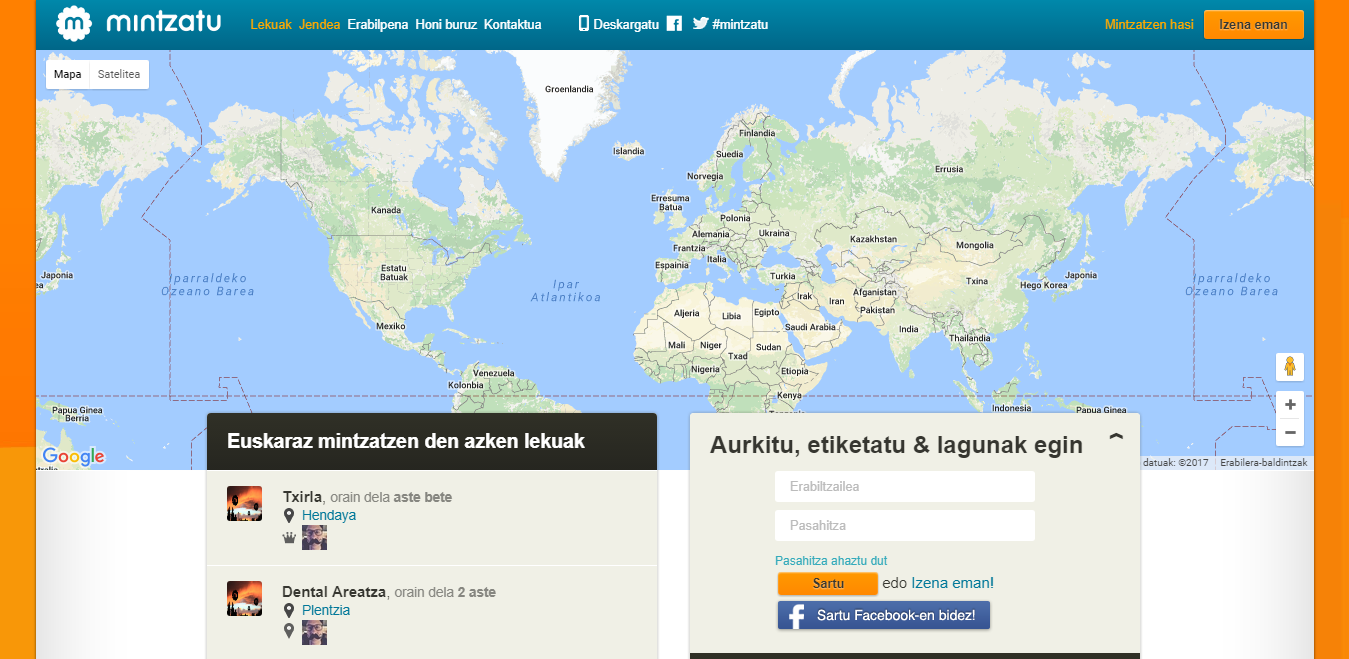This screenshot has width=1349, height=659.
Task: Open the Facebook page icon in header
Action: pos(675,25)
